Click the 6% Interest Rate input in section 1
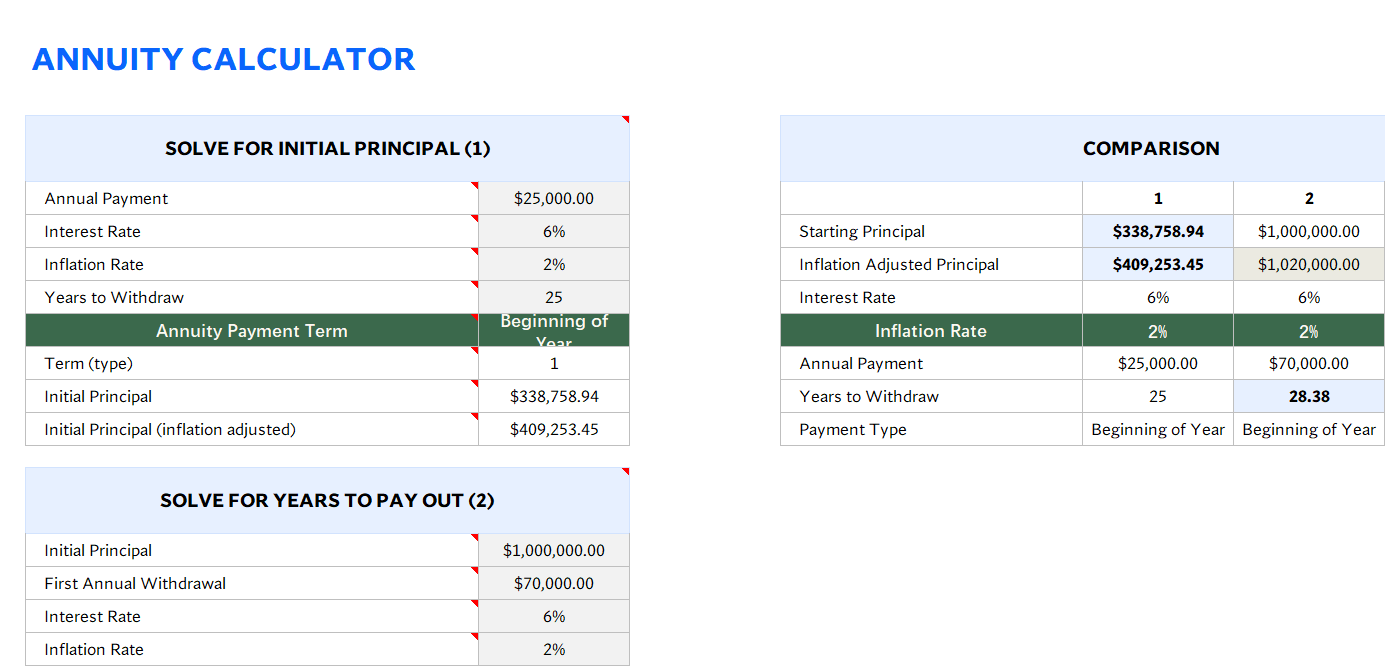 pos(554,231)
